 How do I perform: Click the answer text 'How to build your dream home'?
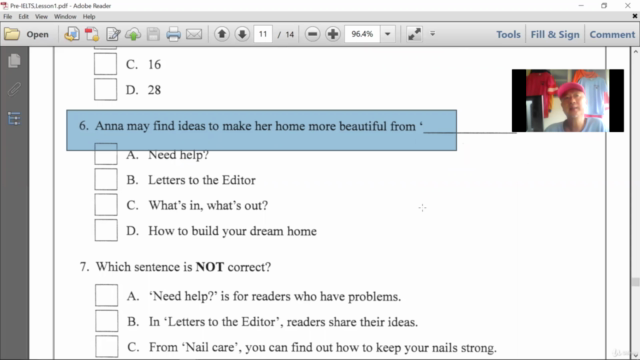[x=232, y=231]
